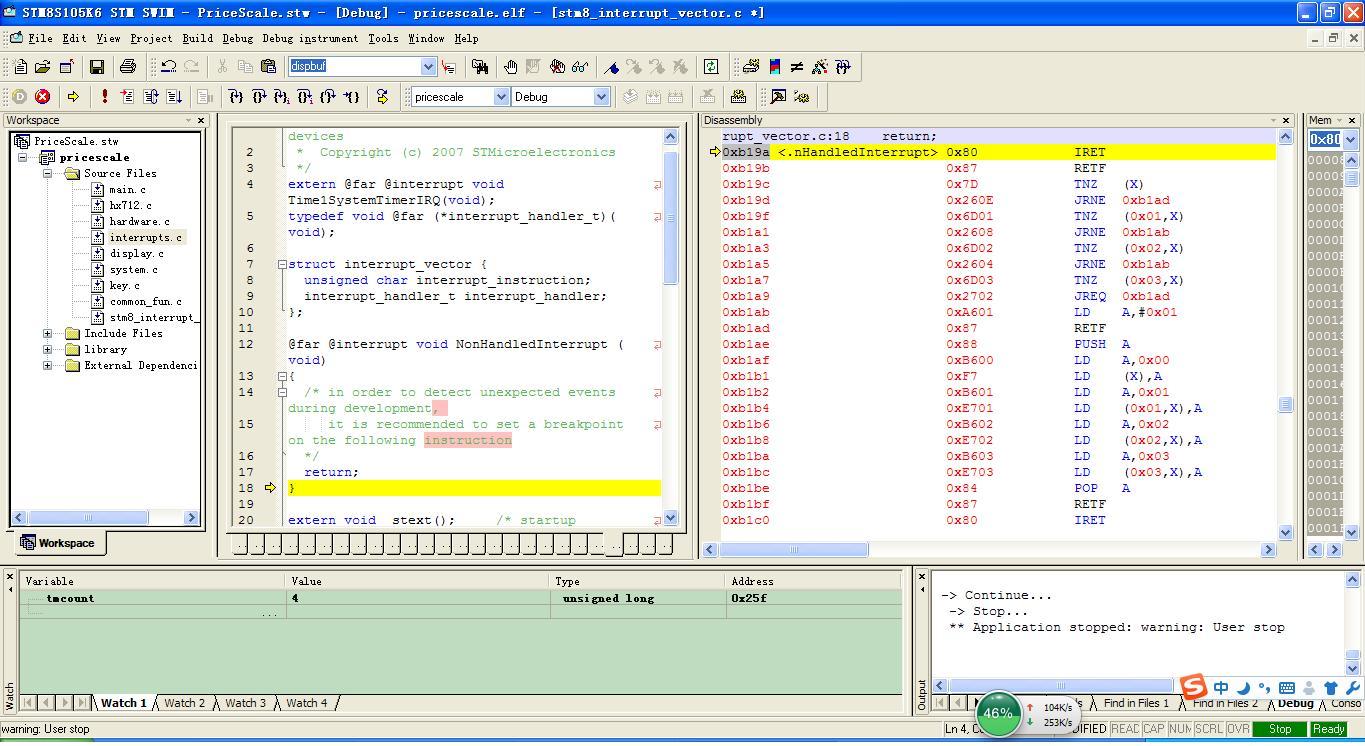The width and height of the screenshot is (1365, 746).
Task: Click the Disassembly horizontal scrollbar thumb
Action: pos(794,549)
